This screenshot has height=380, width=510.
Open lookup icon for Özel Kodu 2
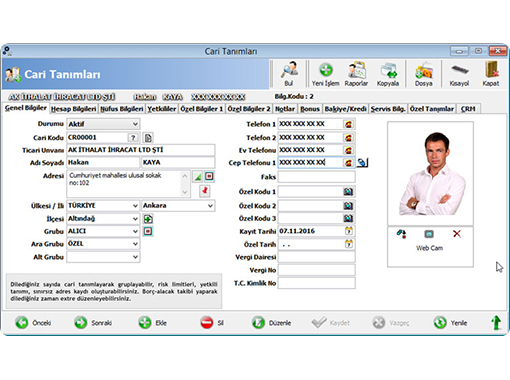348,206
